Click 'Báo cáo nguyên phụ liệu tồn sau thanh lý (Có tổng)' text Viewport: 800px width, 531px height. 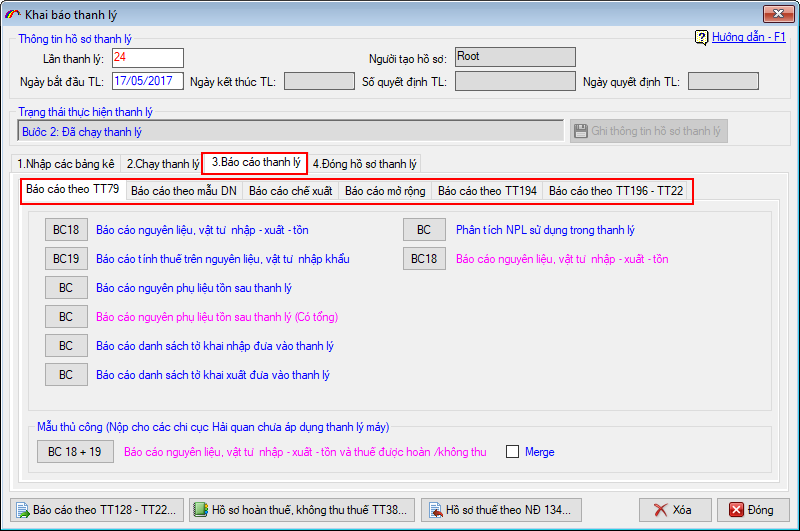point(217,317)
